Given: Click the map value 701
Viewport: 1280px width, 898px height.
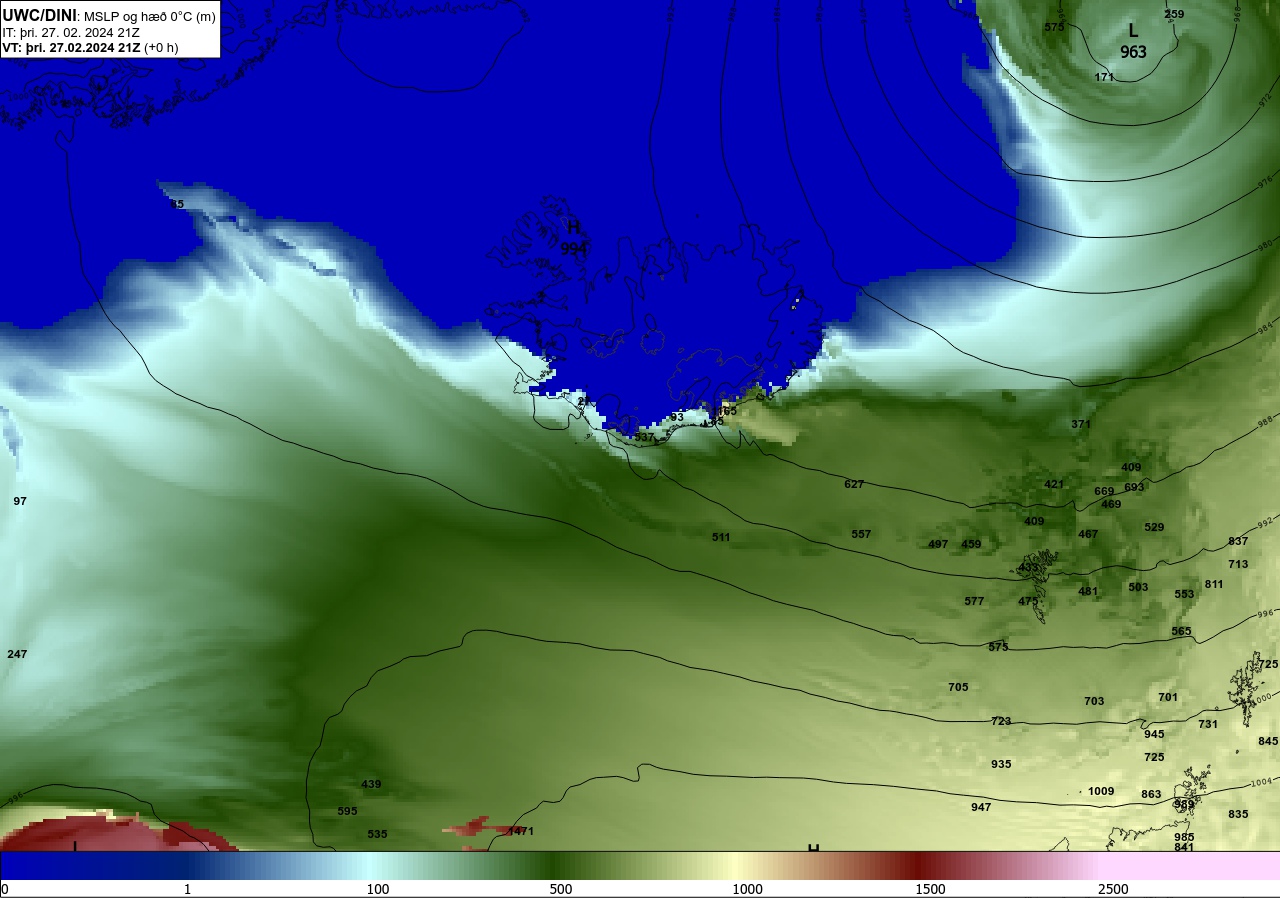Looking at the screenshot, I should [x=1168, y=697].
